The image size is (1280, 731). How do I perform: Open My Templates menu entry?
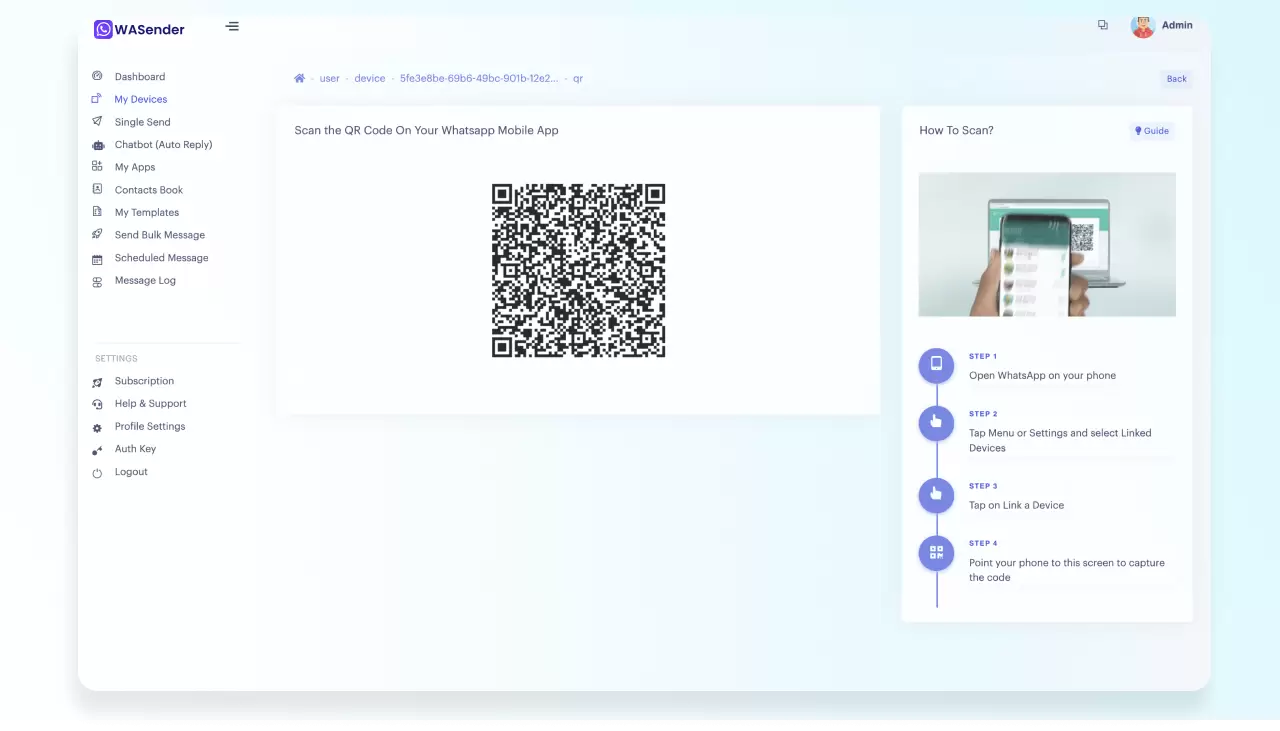147,212
